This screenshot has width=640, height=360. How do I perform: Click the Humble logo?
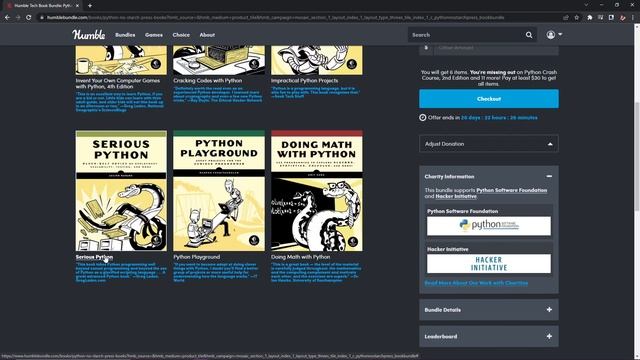(x=89, y=35)
